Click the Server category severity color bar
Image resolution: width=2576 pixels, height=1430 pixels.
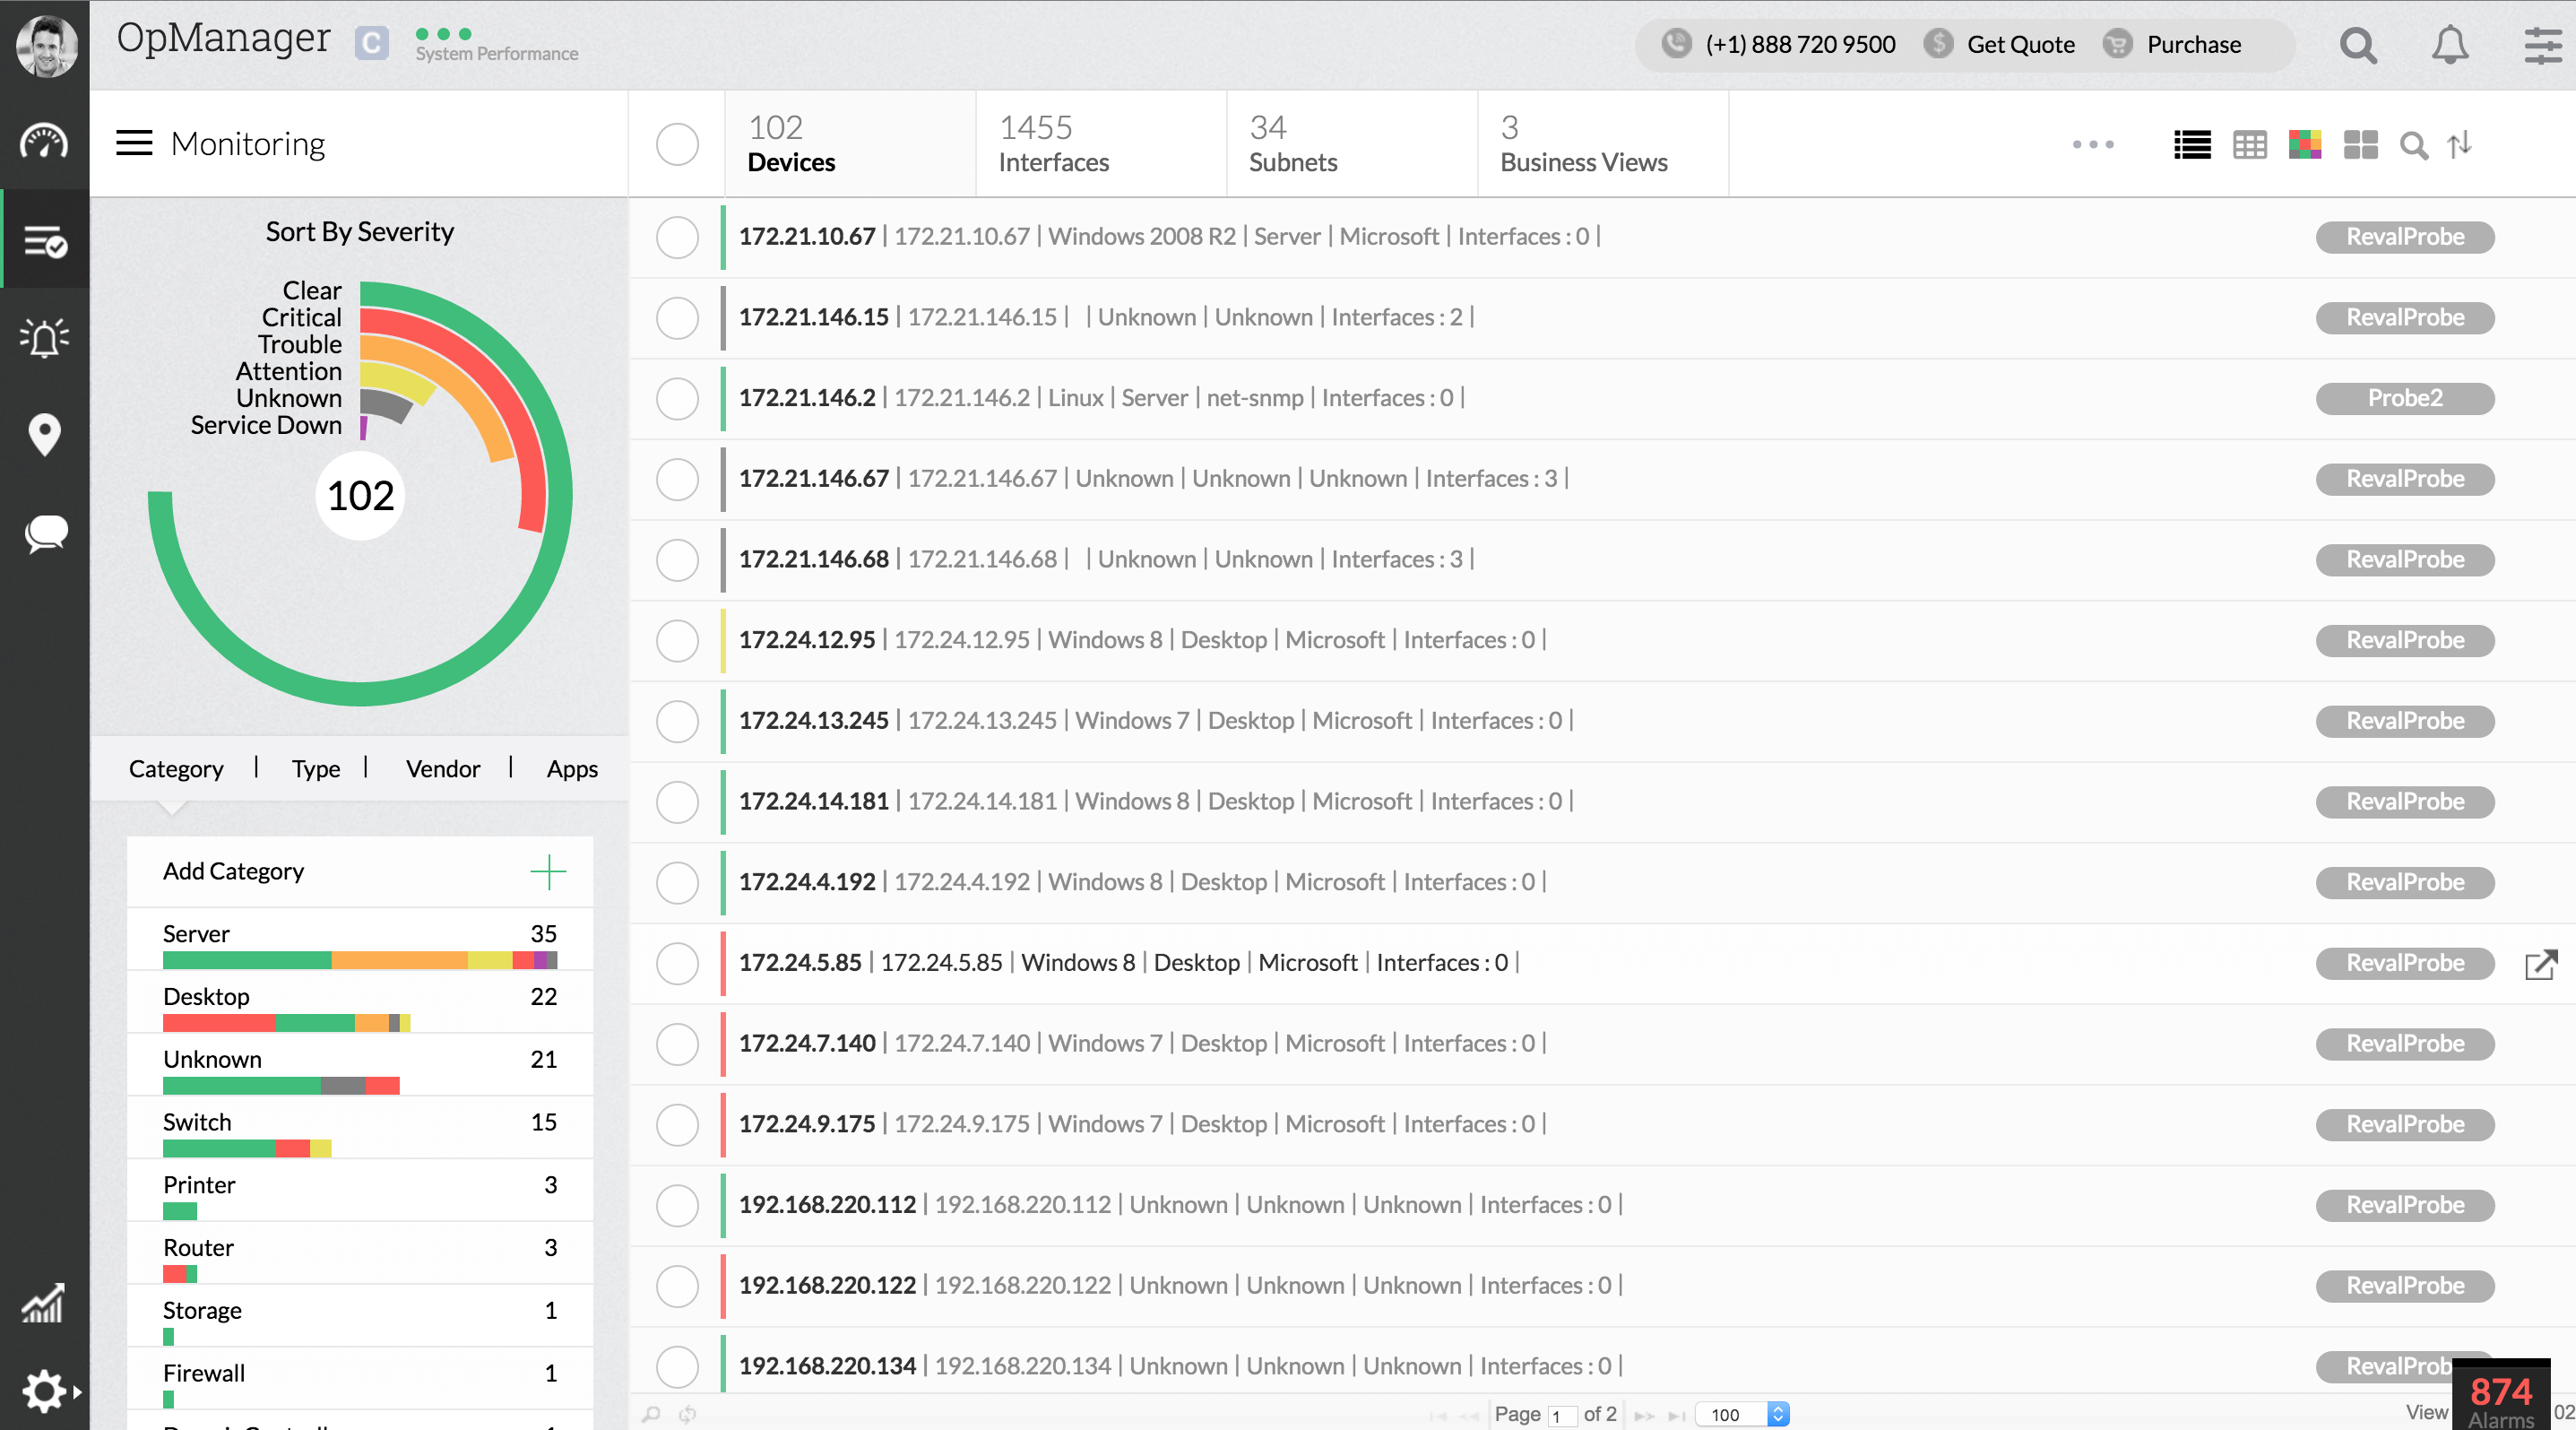[x=359, y=960]
